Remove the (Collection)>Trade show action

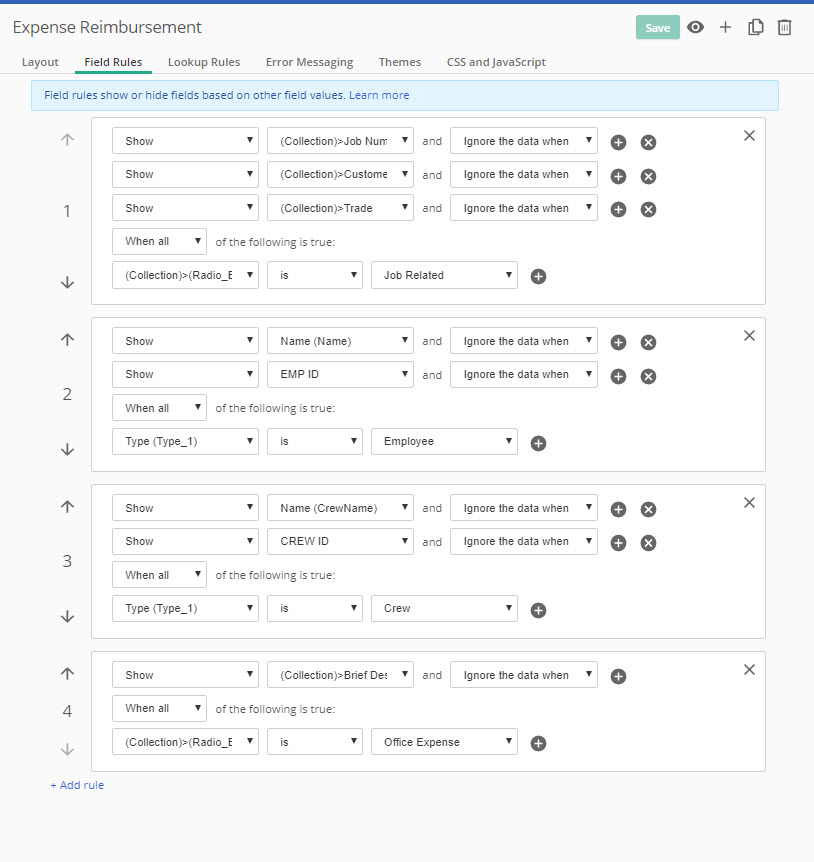[648, 210]
